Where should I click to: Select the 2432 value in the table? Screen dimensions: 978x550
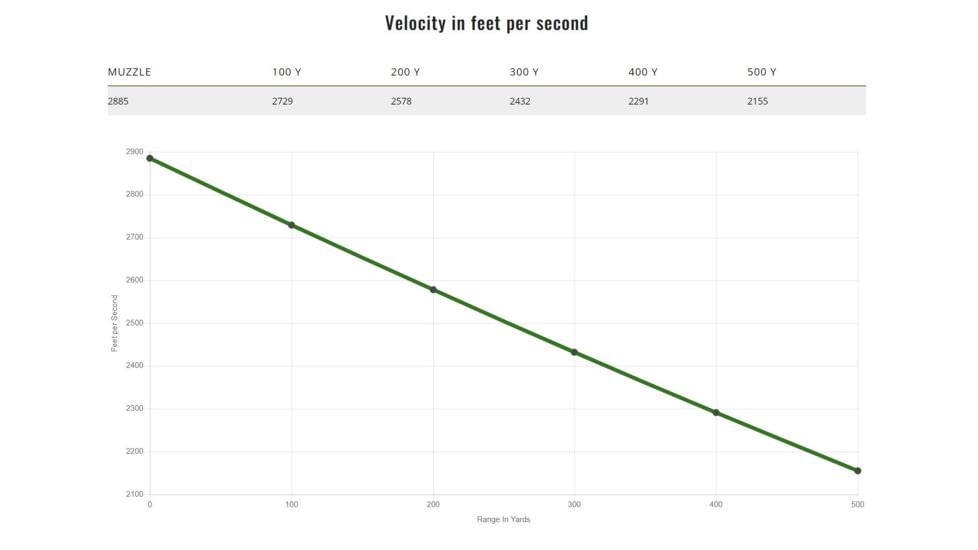coord(520,101)
